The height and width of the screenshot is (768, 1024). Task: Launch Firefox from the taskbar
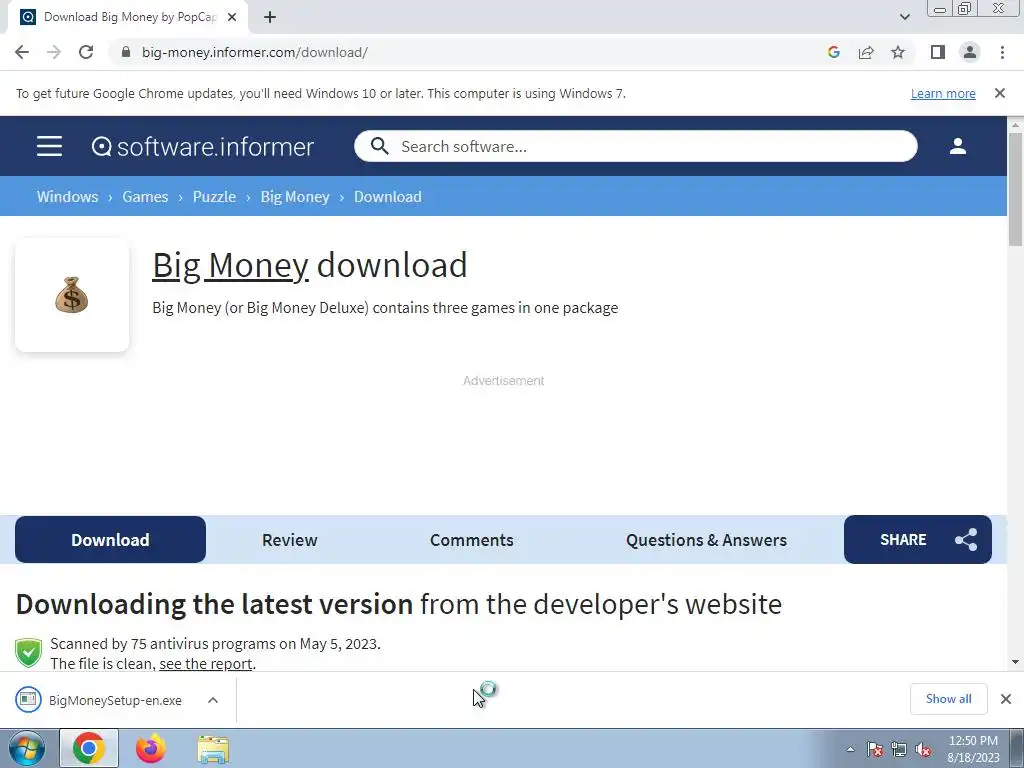pos(151,748)
